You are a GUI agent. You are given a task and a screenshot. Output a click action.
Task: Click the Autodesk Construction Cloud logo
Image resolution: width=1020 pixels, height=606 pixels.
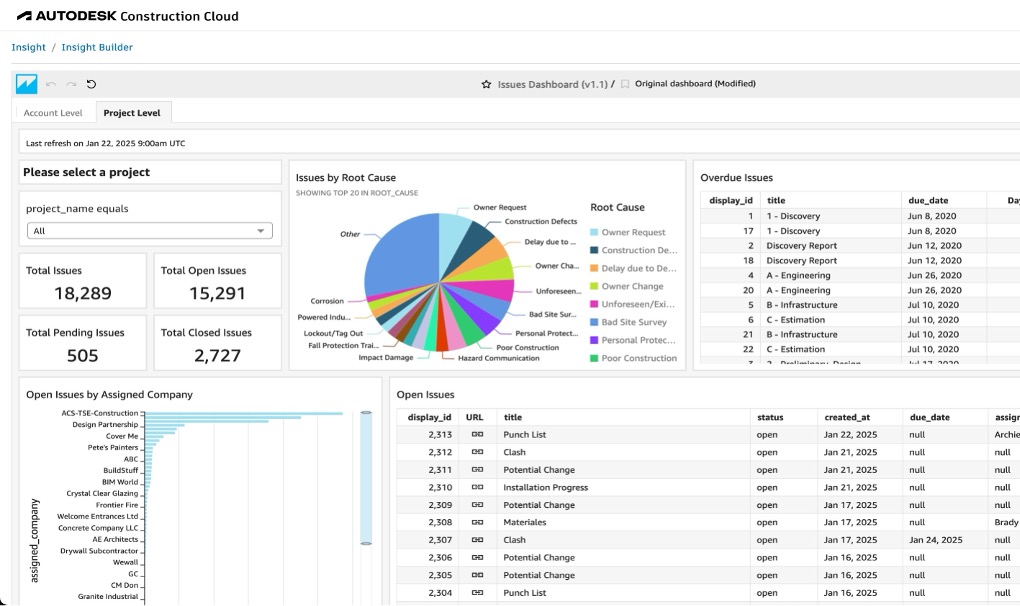(128, 16)
